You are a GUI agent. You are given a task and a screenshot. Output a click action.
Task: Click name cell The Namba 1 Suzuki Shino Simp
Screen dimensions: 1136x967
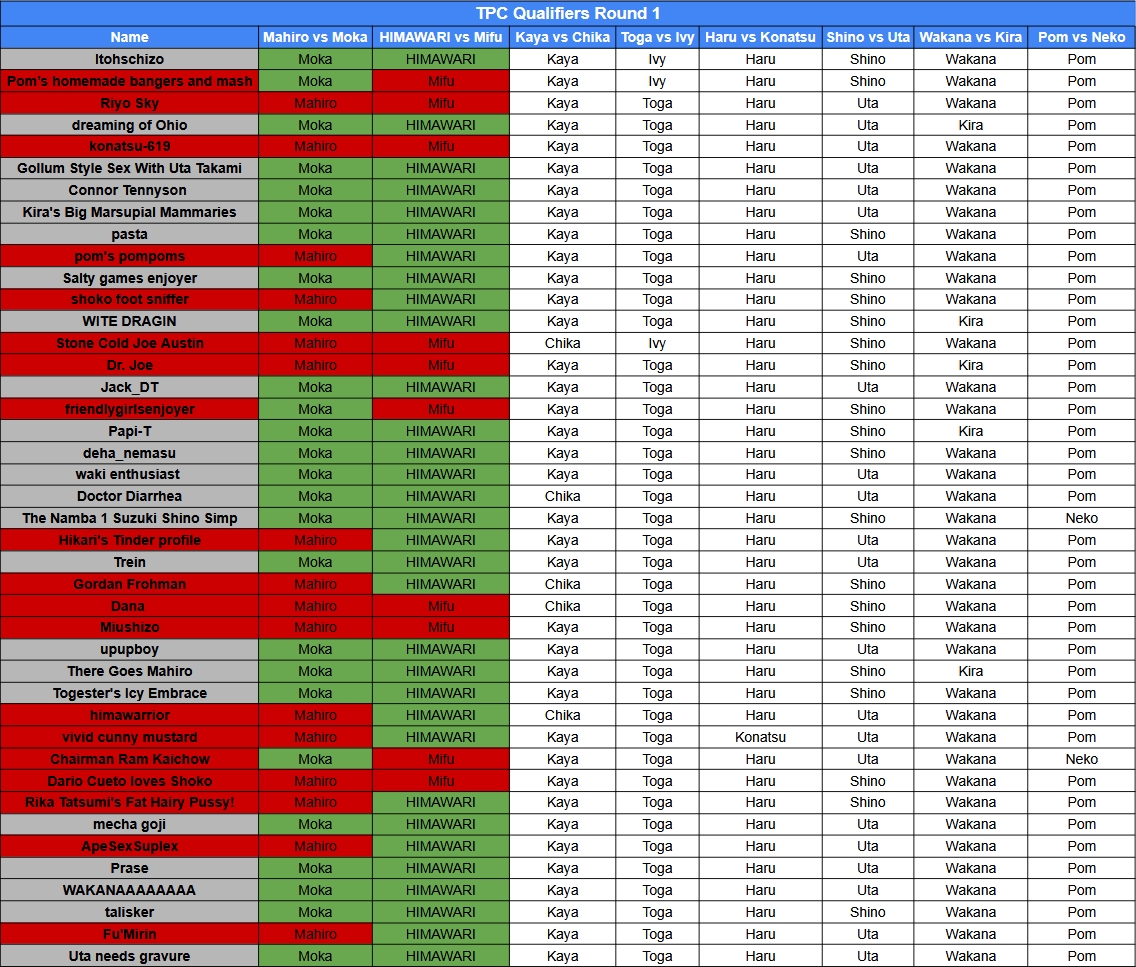coord(130,518)
